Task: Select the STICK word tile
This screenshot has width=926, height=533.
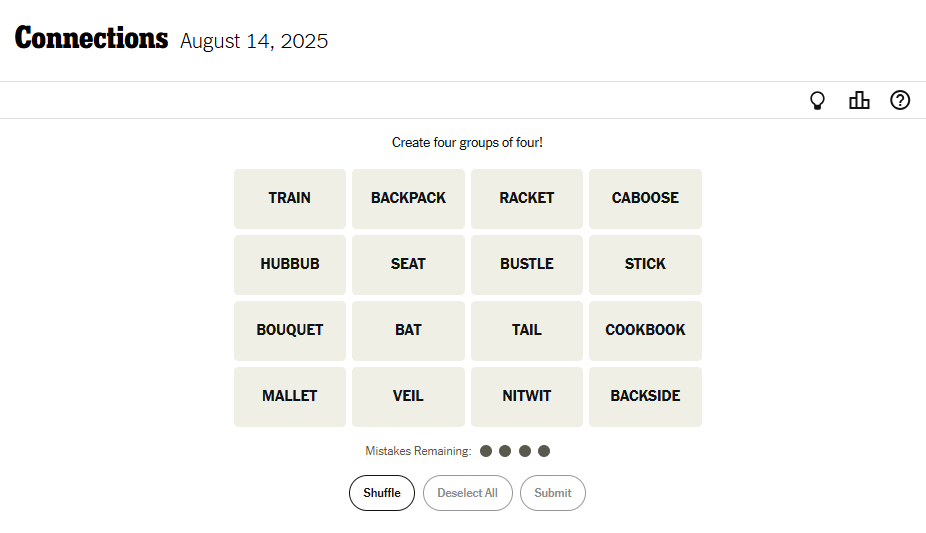Action: [645, 264]
